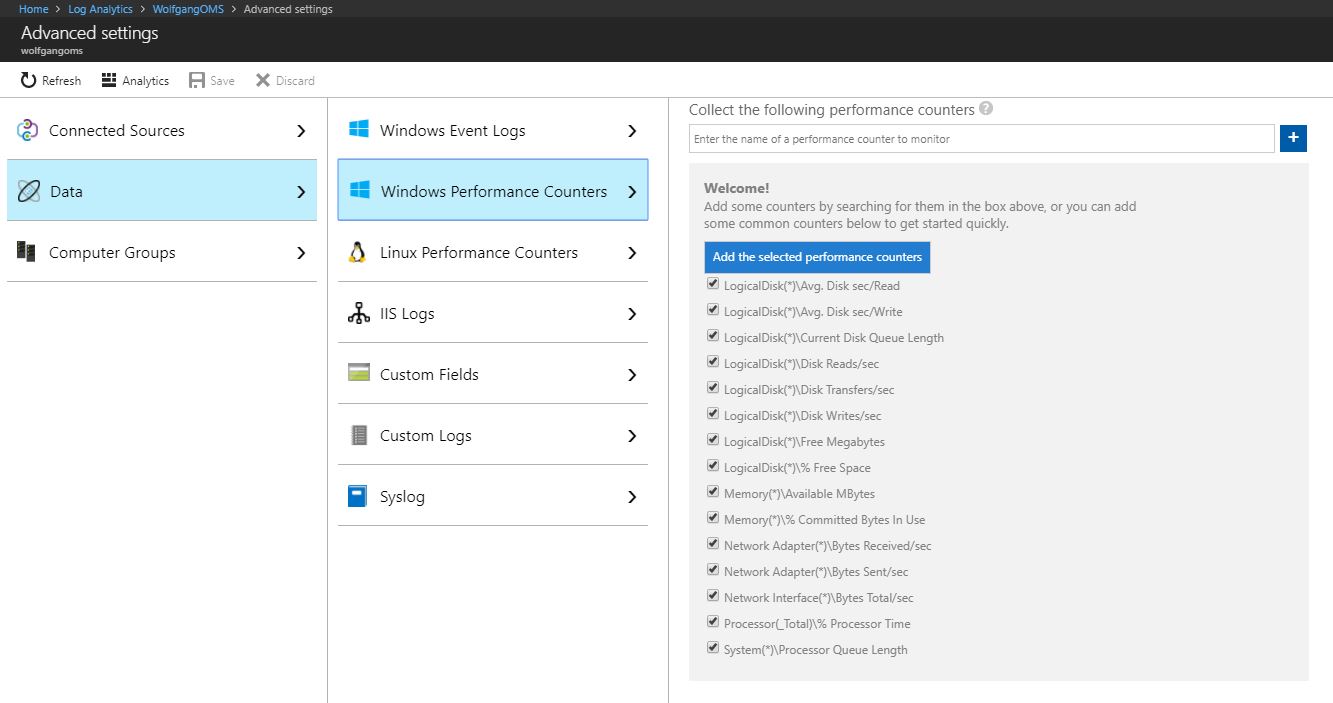1333x703 pixels.
Task: Click the Custom Fields icon
Action: point(360,374)
